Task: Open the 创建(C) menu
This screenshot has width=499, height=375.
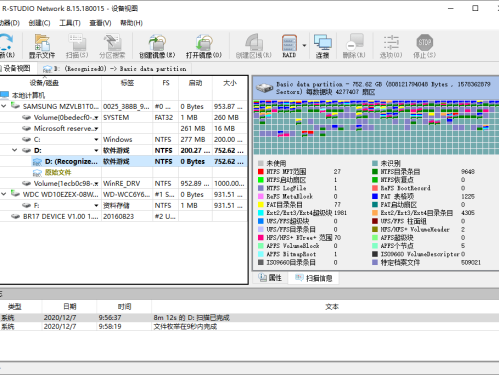Action: click(39, 23)
